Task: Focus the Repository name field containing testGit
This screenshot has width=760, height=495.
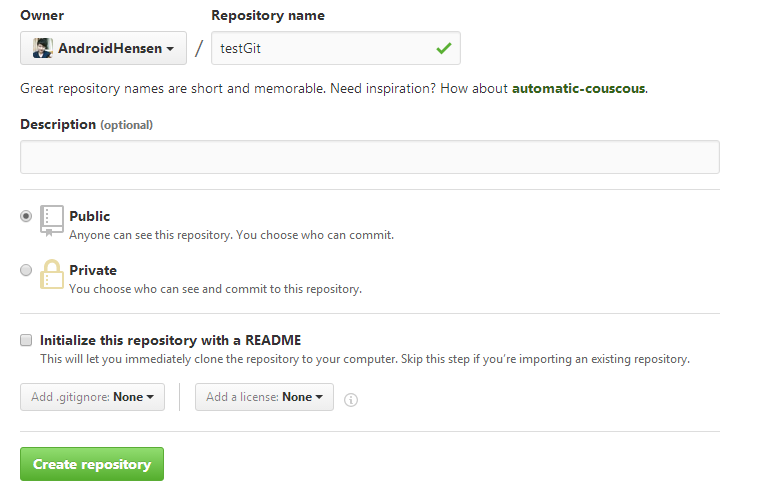Action: click(336, 48)
